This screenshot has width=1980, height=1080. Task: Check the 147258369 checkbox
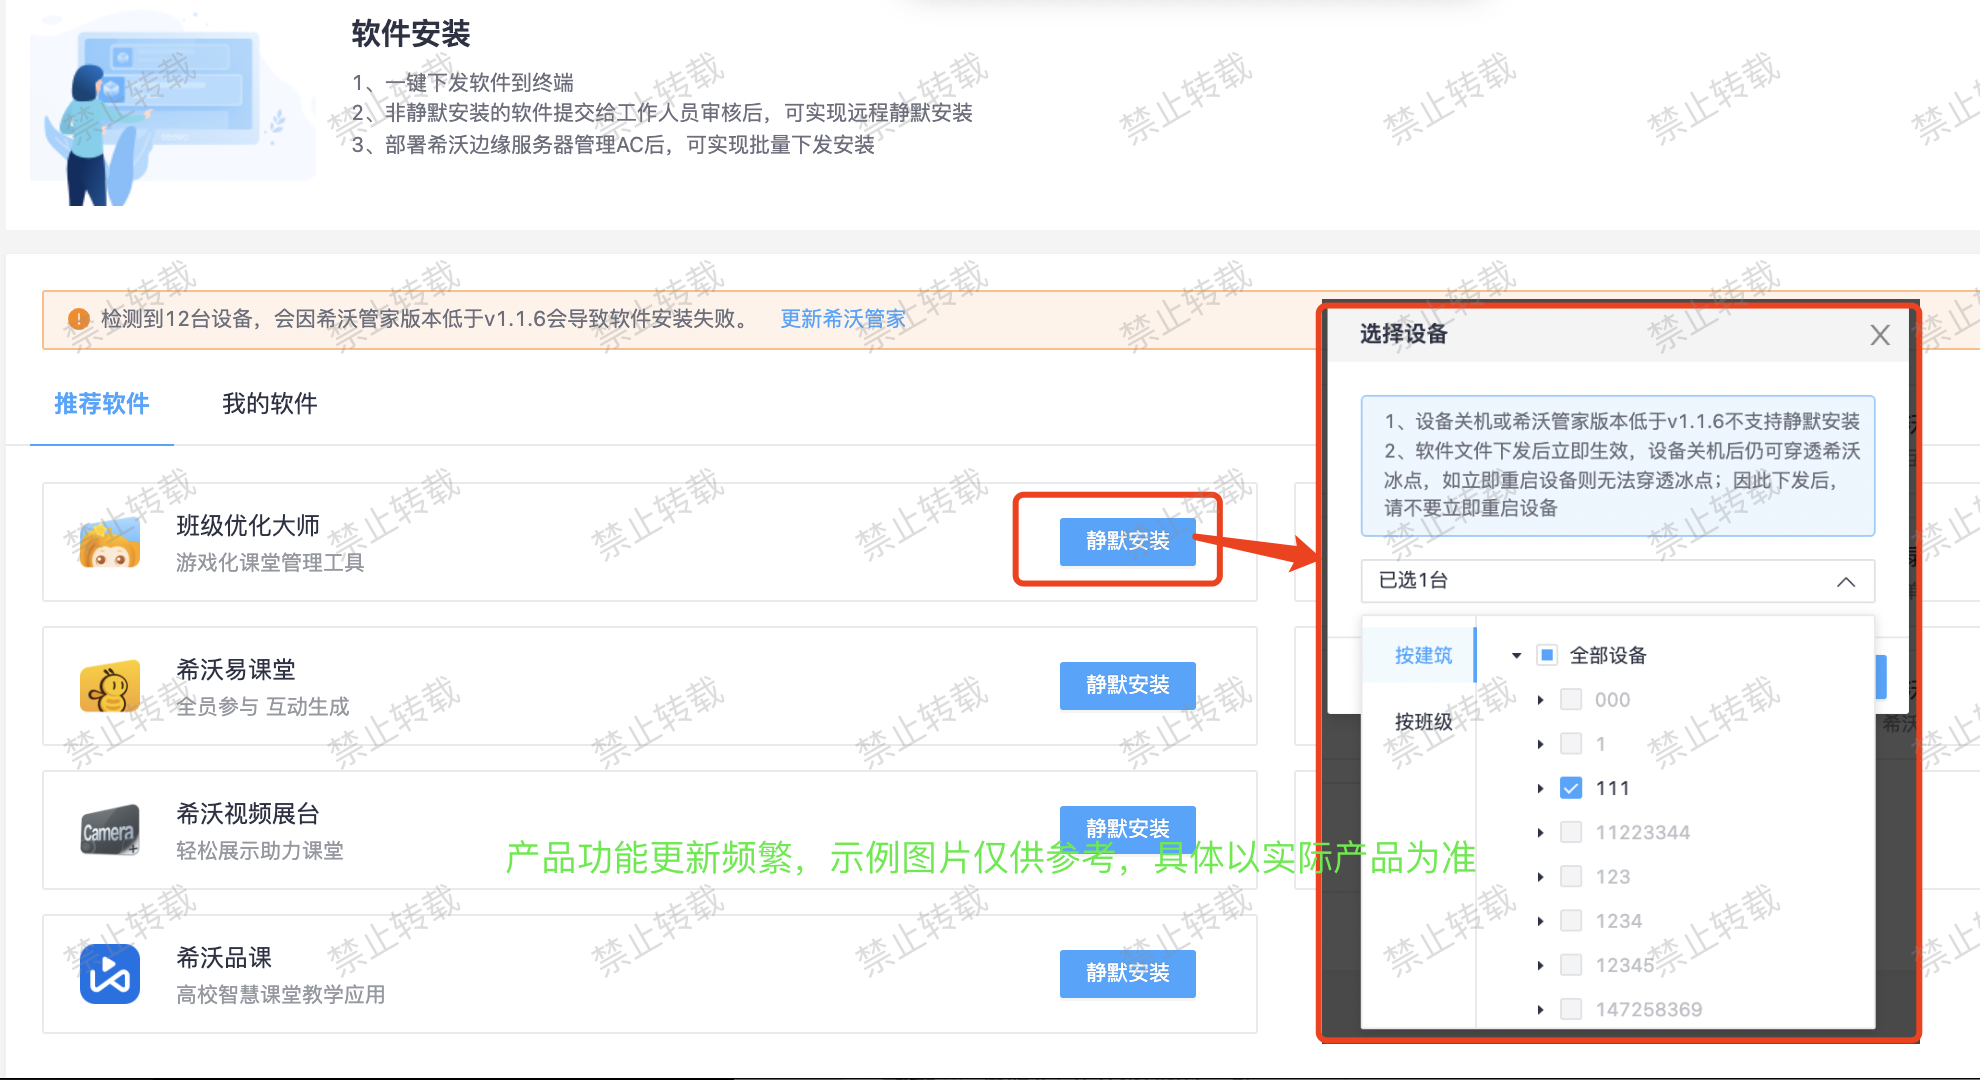click(1571, 1009)
